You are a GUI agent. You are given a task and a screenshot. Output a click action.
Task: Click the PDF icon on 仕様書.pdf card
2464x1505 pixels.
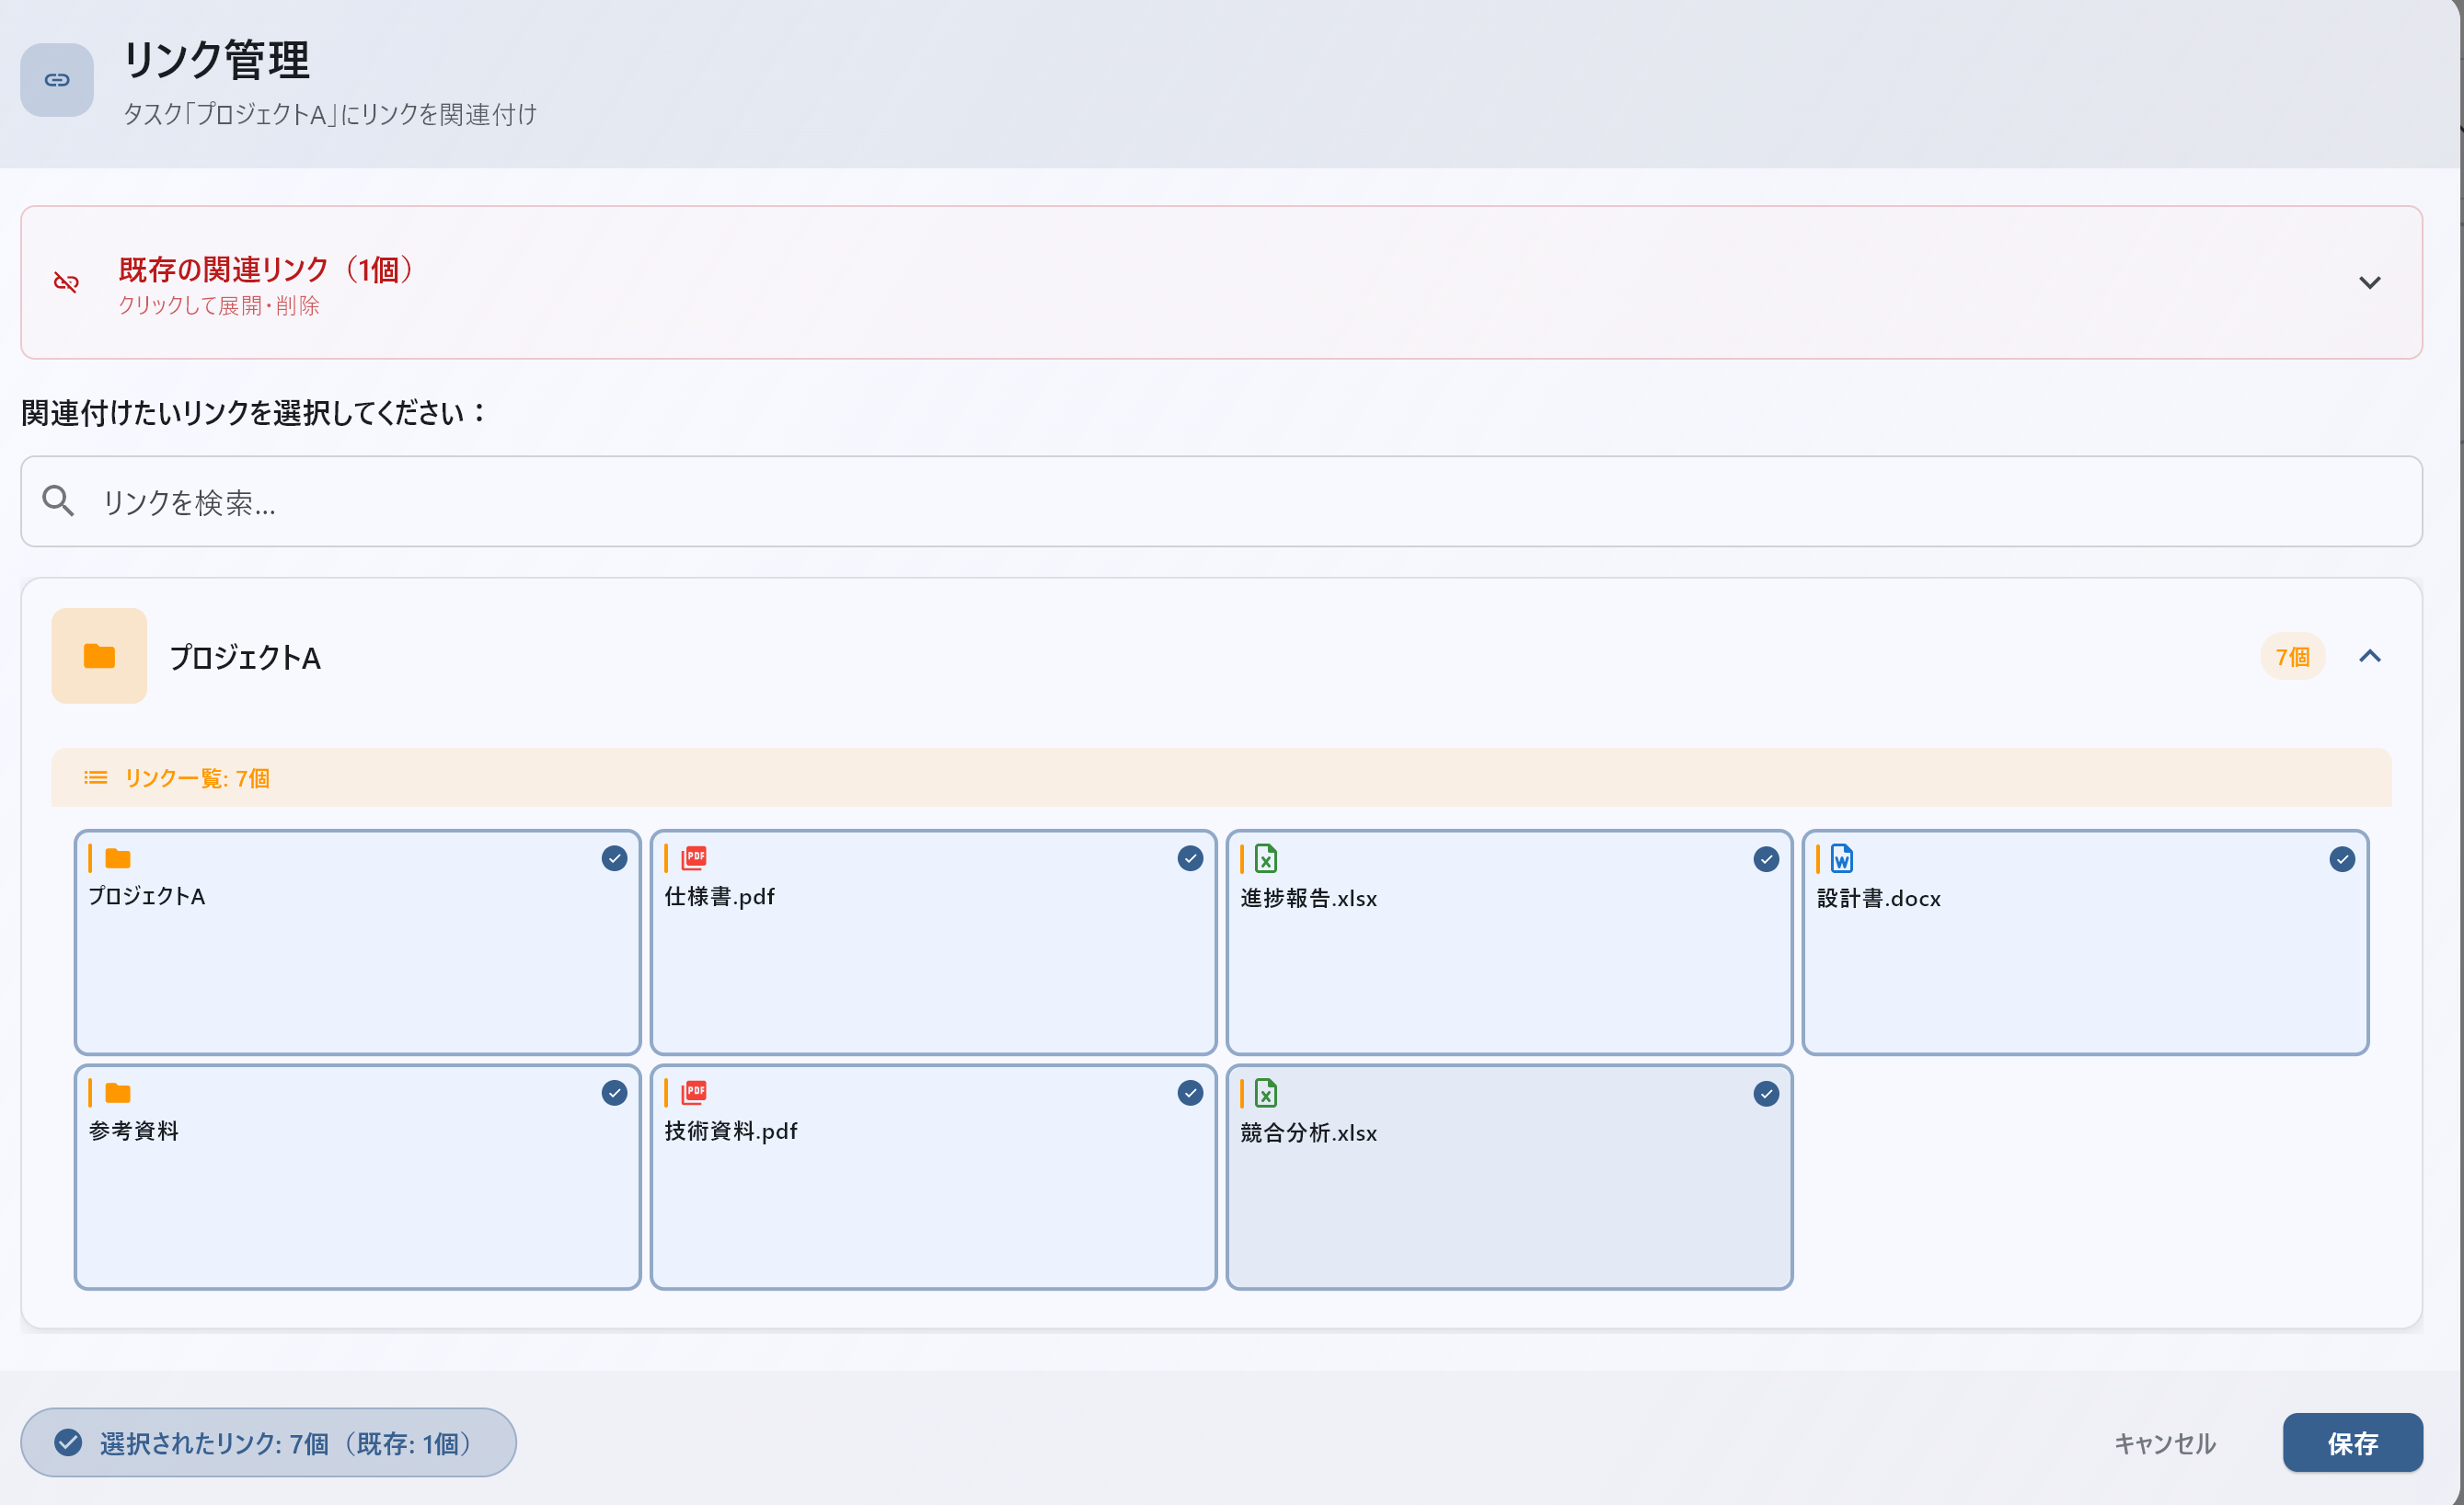[694, 858]
